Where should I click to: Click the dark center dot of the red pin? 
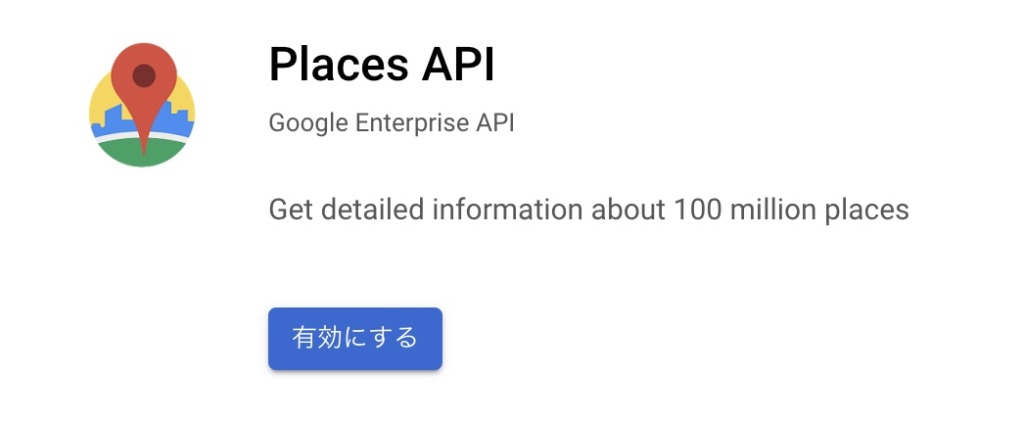(x=144, y=76)
